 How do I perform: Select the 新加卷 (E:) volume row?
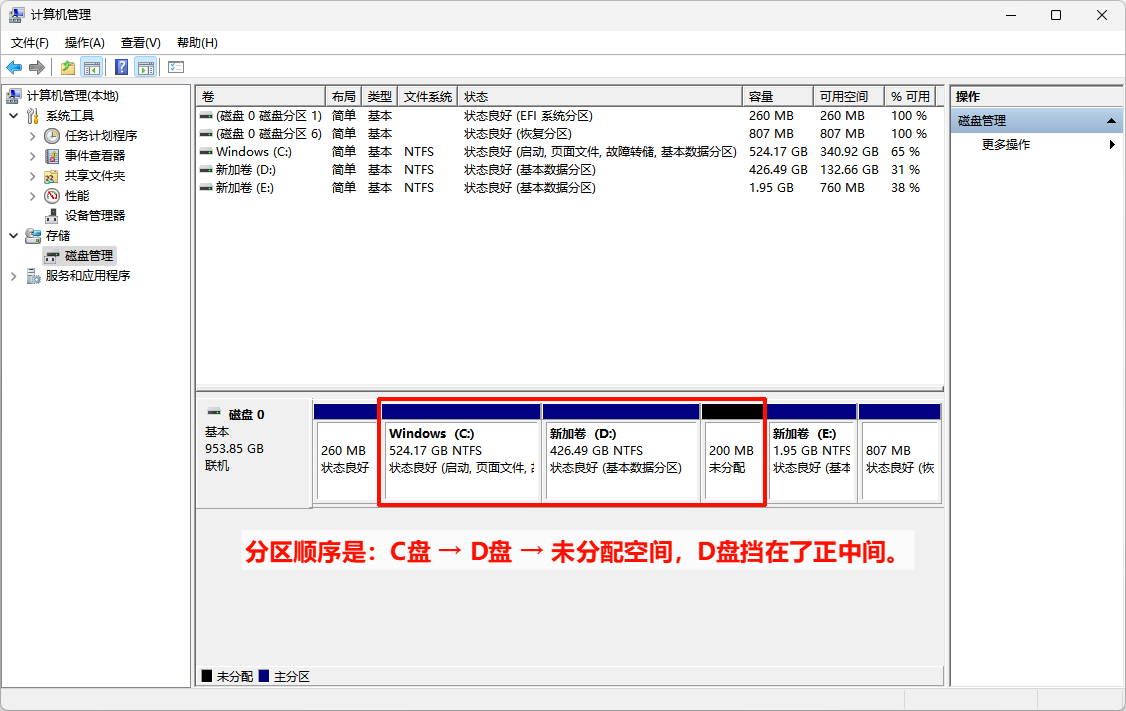click(569, 187)
